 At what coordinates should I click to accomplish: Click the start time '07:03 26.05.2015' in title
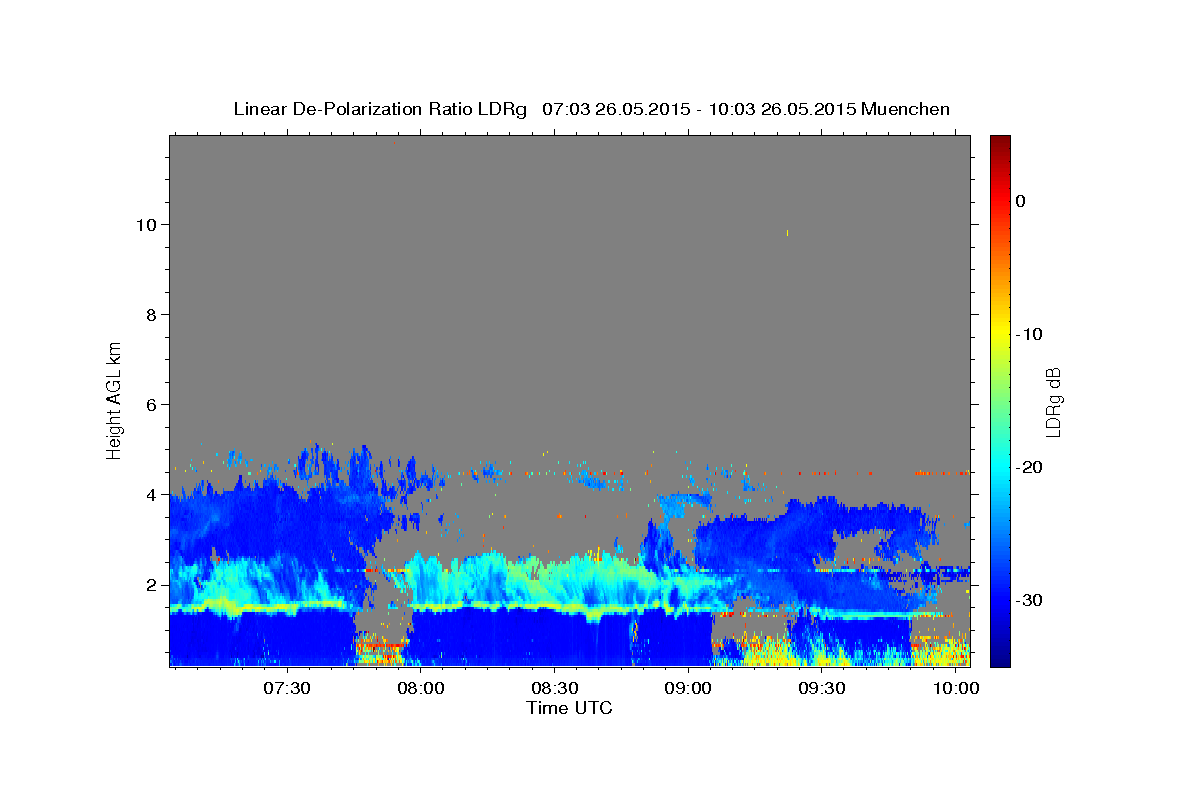point(616,109)
